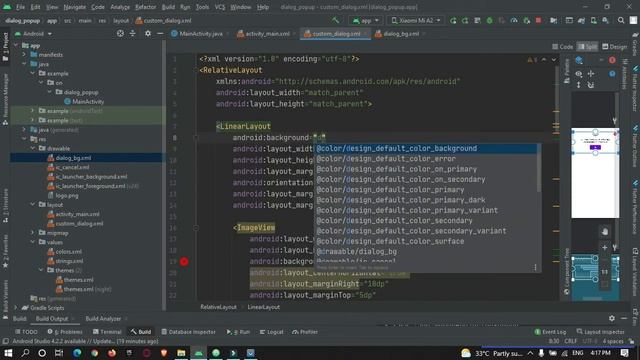Click the Make Project hammer icon
This screenshot has height=360, width=640.
click(x=335, y=20)
